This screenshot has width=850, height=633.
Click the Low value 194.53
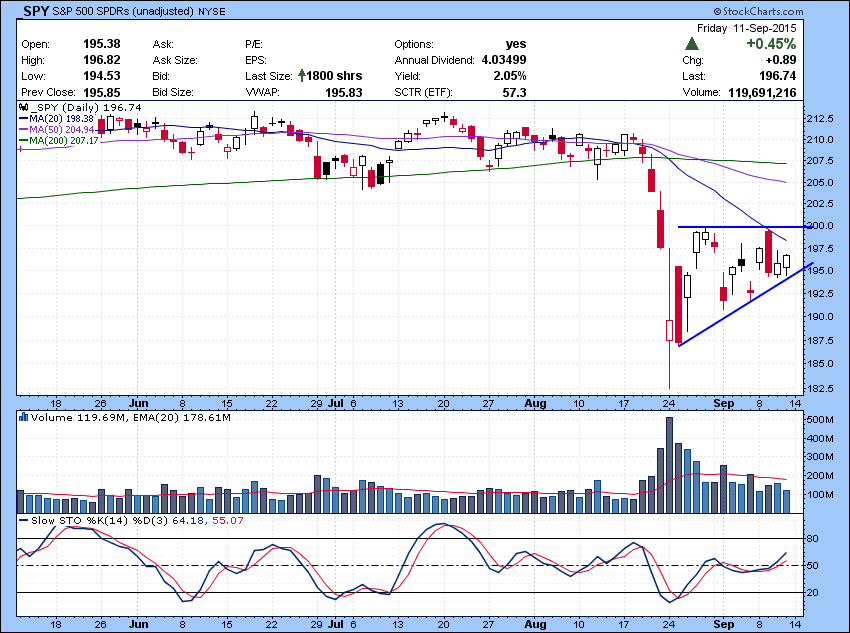102,76
